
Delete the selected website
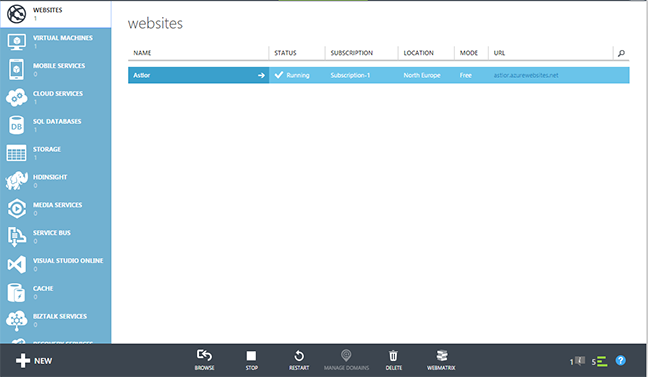(x=393, y=360)
